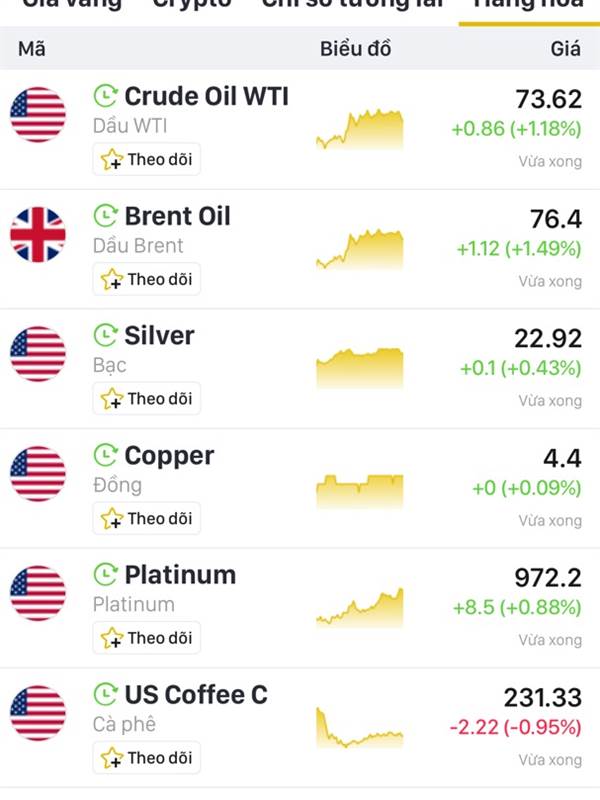Image resolution: width=600 pixels, height=800 pixels.
Task: Toggle Theo dõi for Crude Oil WTI
Action: (146, 160)
